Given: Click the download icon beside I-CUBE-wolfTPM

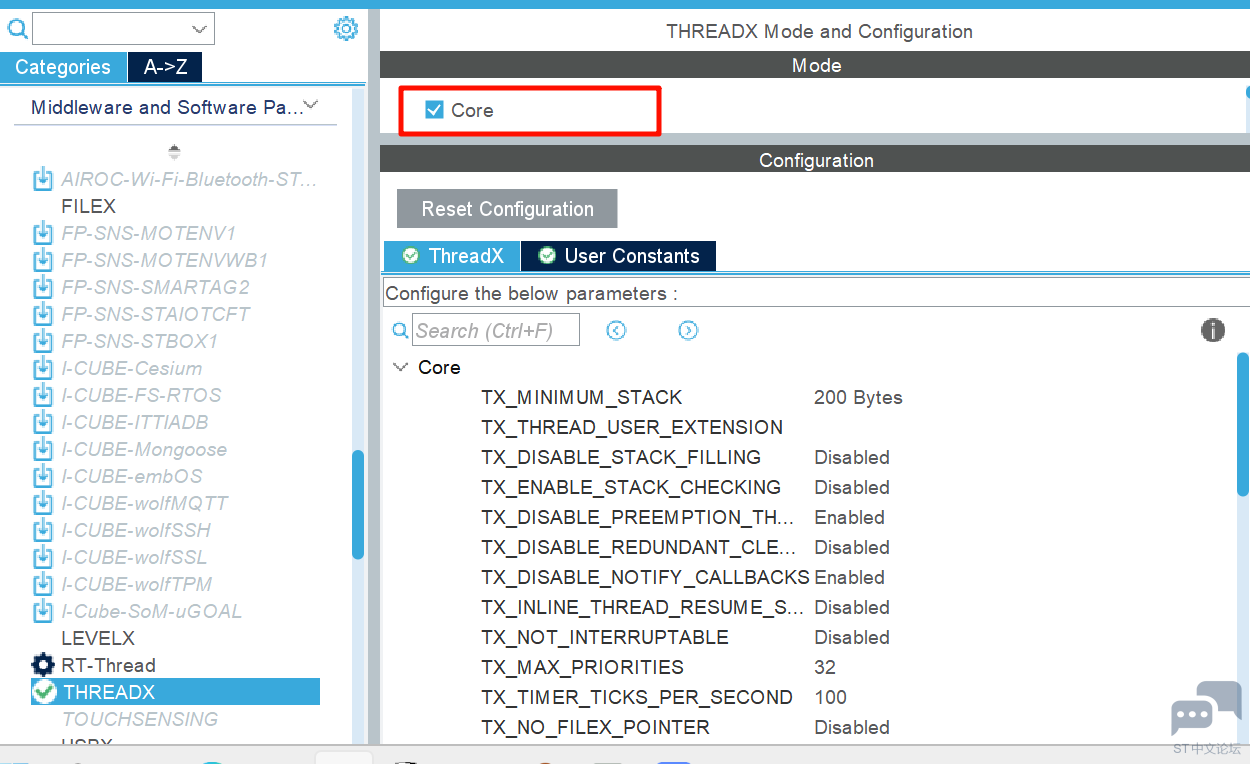Looking at the screenshot, I should coord(43,585).
